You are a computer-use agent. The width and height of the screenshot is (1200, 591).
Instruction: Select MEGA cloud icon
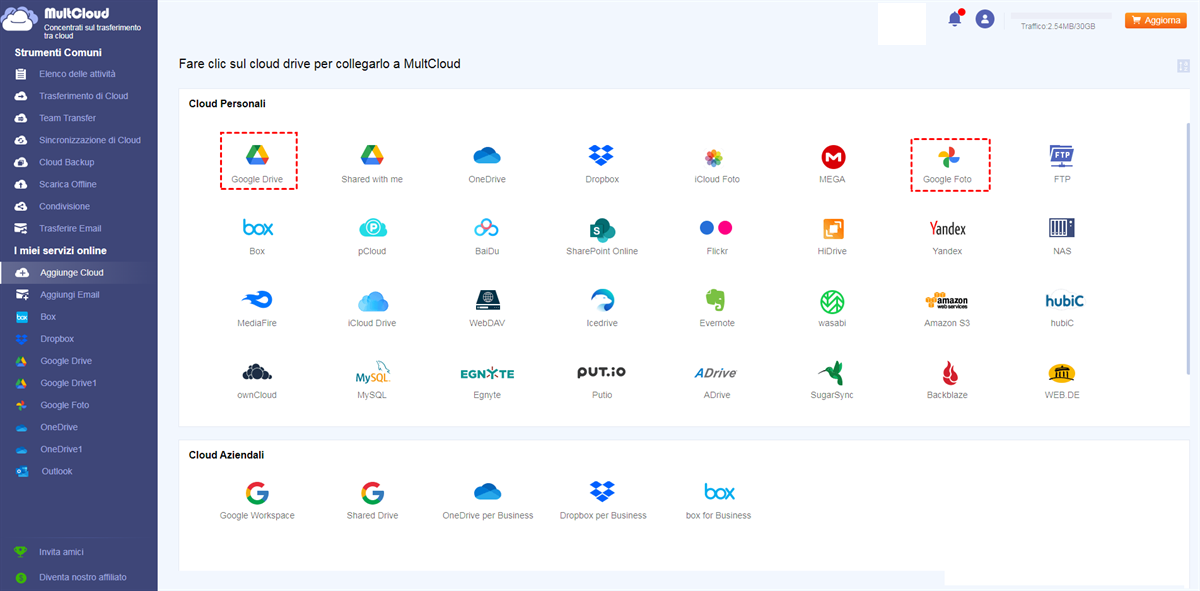(x=833, y=157)
